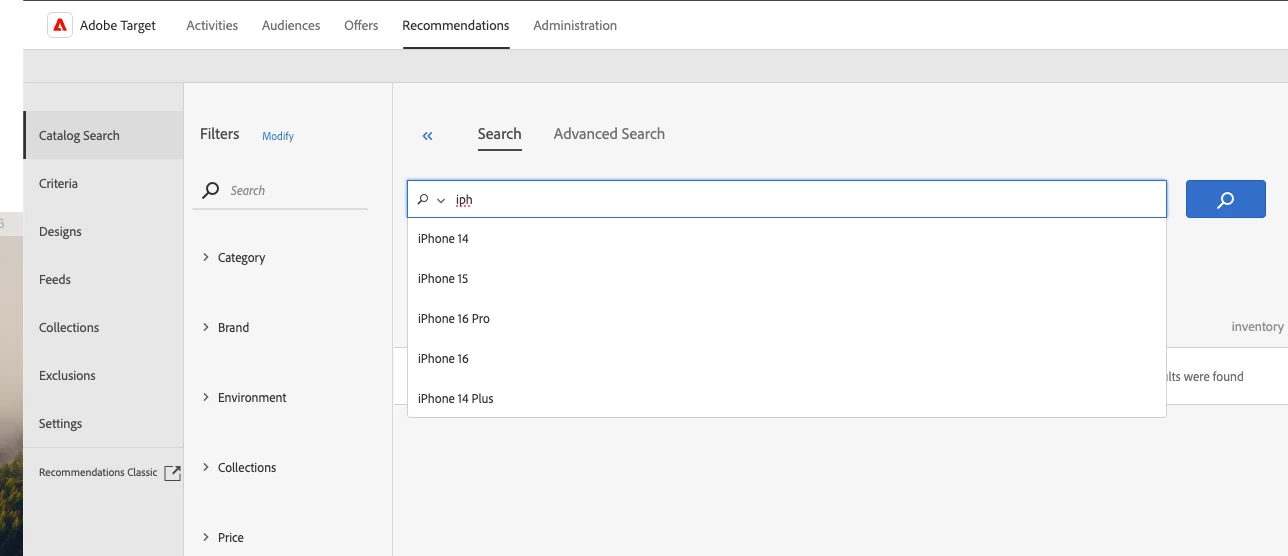Open the Activities menu
This screenshot has height=556, width=1288.
click(212, 26)
